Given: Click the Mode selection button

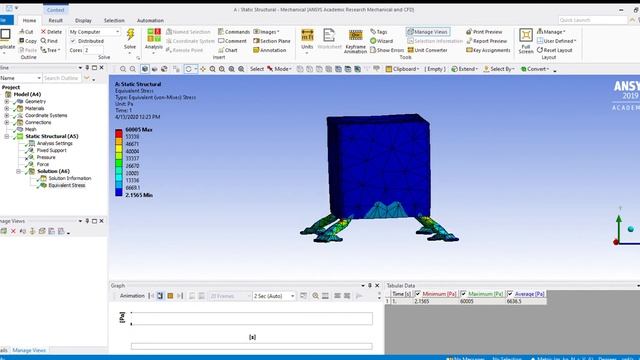Looking at the screenshot, I should pos(279,69).
